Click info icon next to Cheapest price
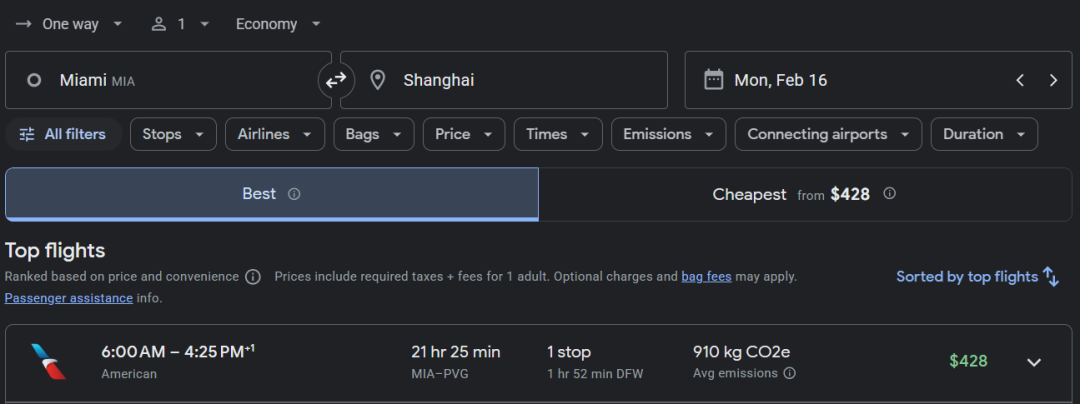Screen dimensions: 1080x404 pyautogui.click(x=889, y=194)
